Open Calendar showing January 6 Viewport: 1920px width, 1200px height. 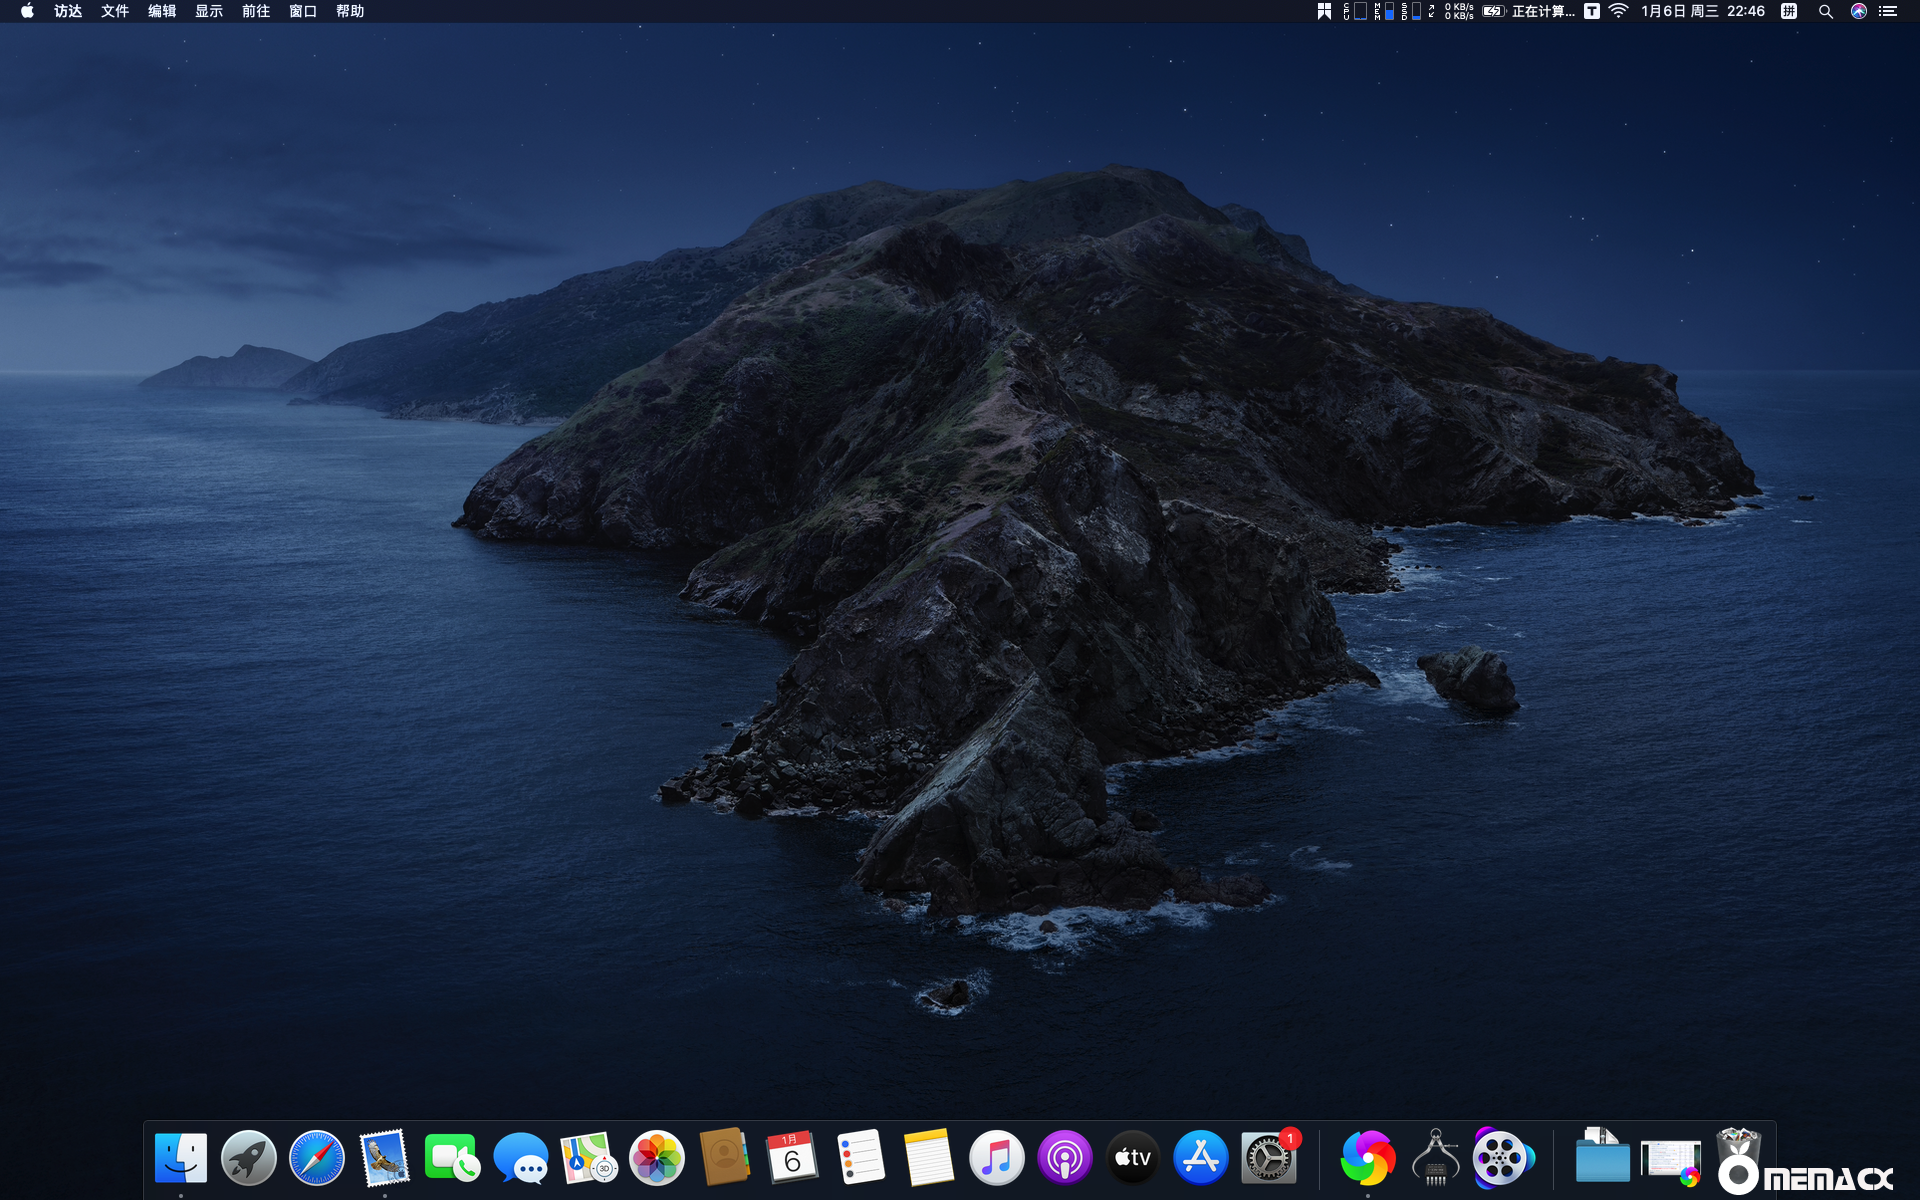(x=792, y=1157)
